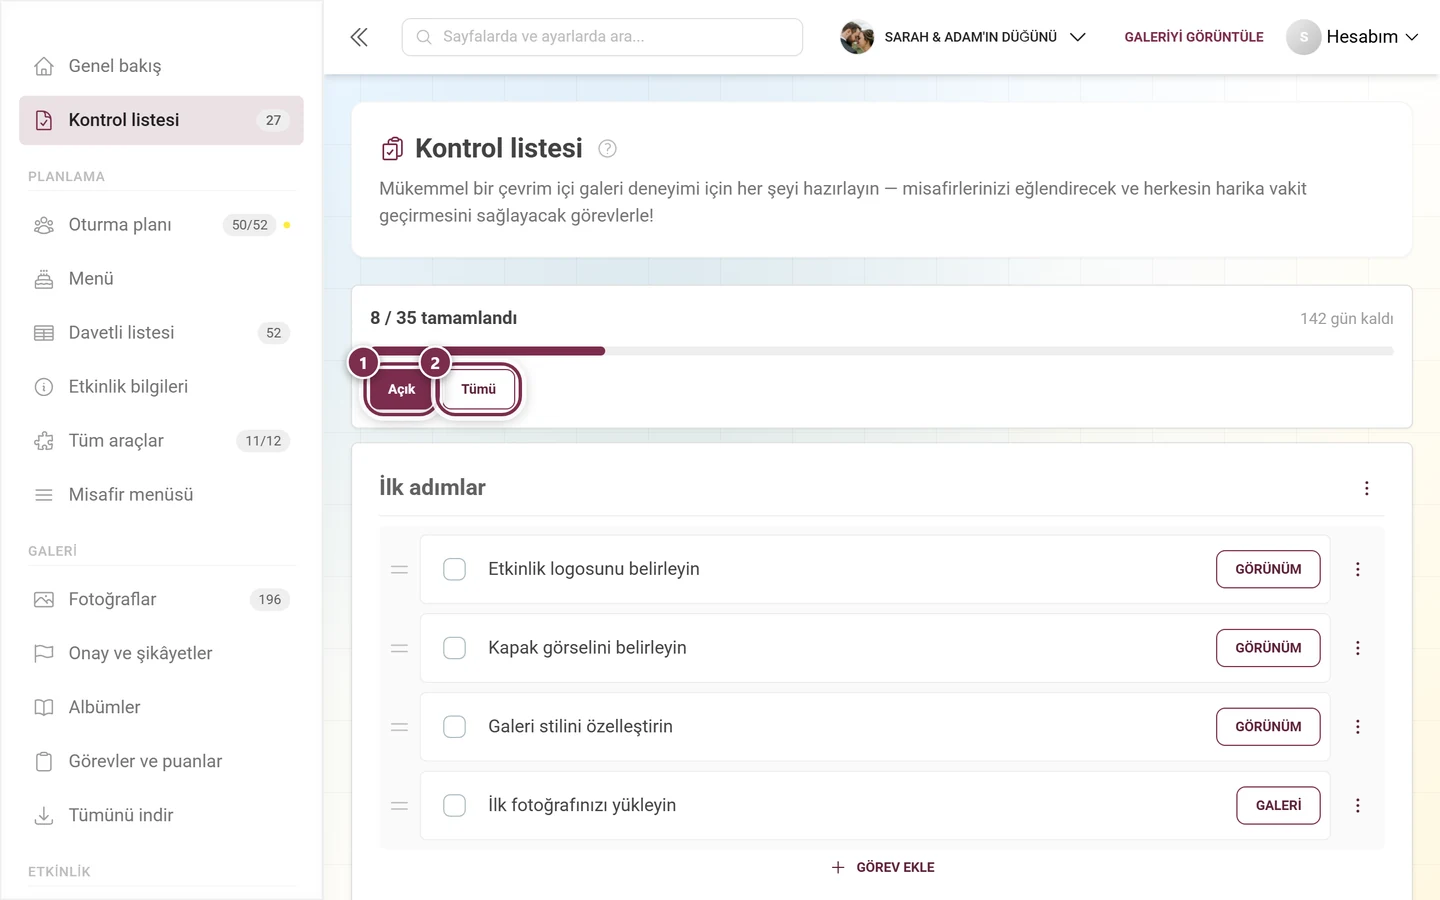The width and height of the screenshot is (1440, 900).
Task: Click the search pages and settings field
Action: [x=602, y=37]
